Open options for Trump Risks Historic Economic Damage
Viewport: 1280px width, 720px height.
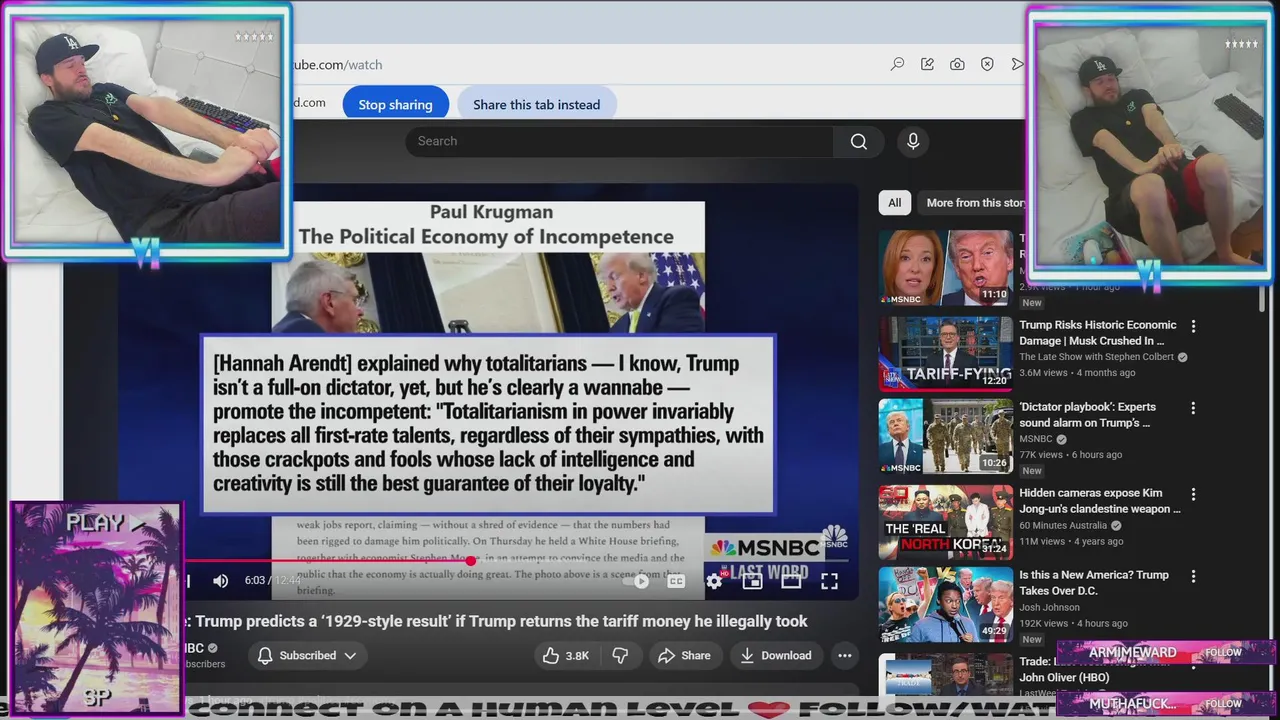coord(1193,326)
